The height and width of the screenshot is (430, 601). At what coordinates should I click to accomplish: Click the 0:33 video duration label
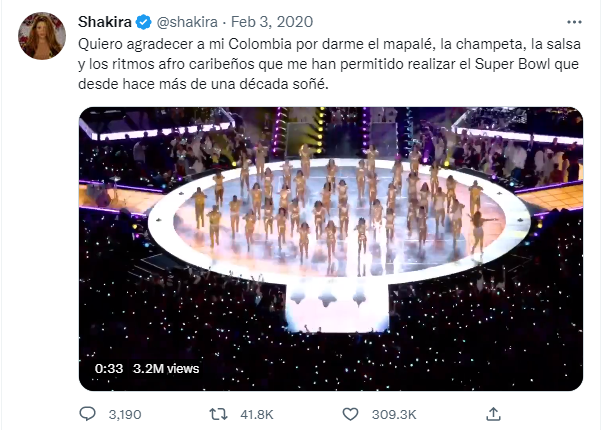pyautogui.click(x=109, y=369)
